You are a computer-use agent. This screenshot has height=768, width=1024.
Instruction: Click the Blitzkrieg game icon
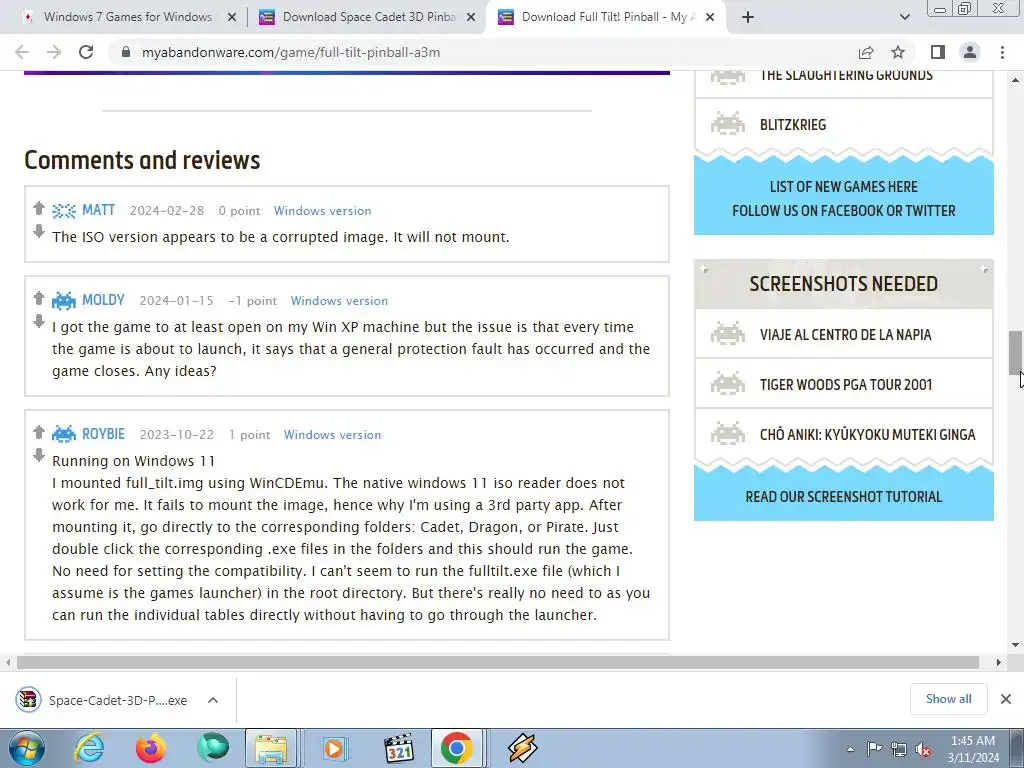(728, 124)
